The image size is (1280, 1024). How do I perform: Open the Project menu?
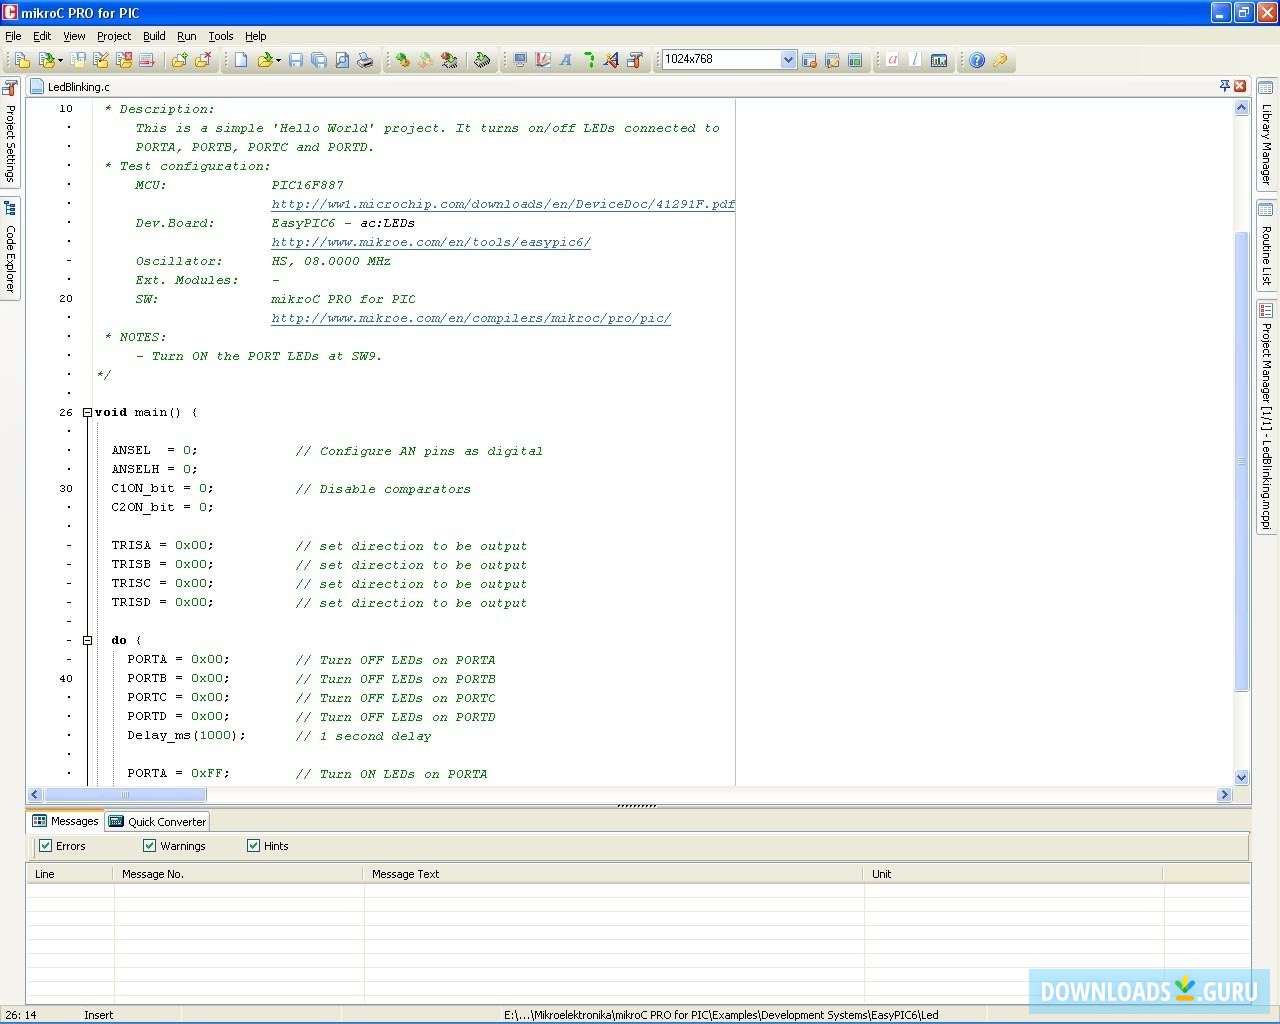tap(113, 36)
